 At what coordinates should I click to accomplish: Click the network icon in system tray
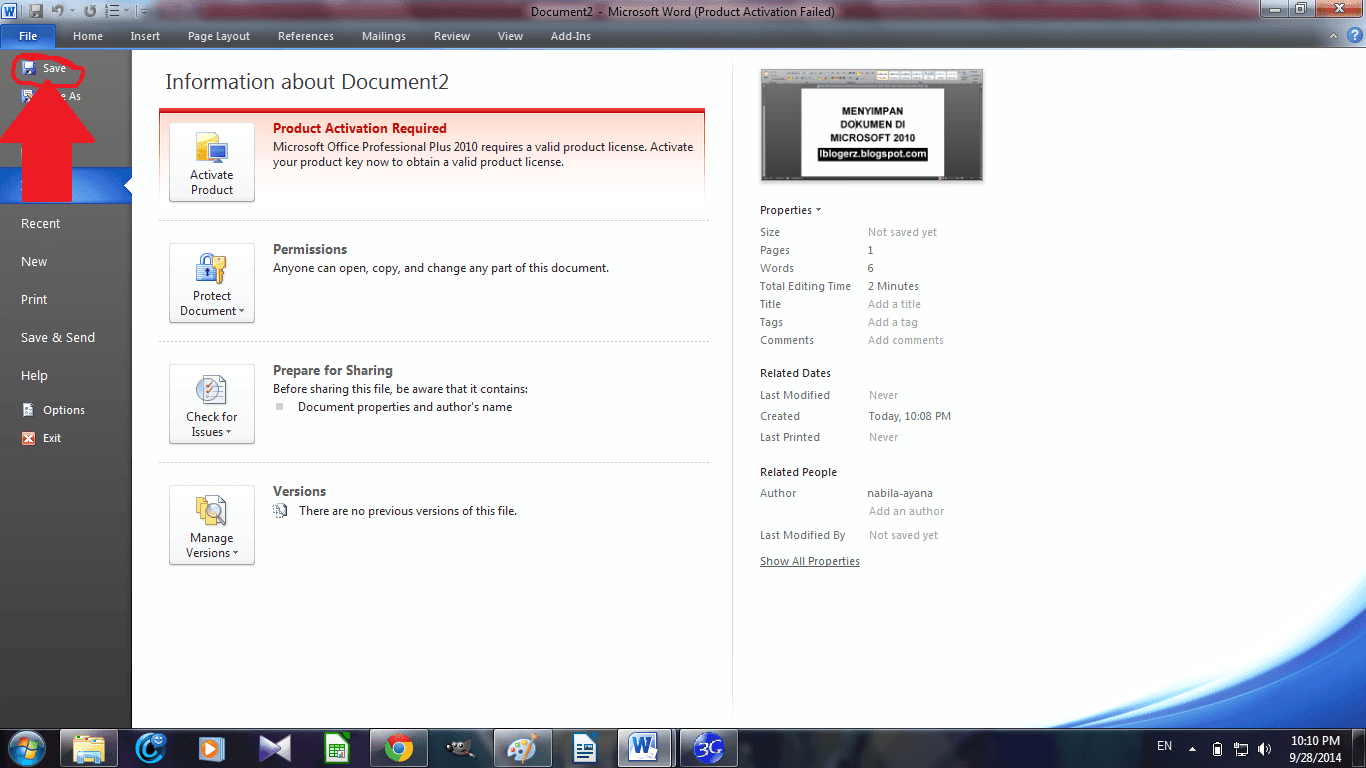(1242, 748)
